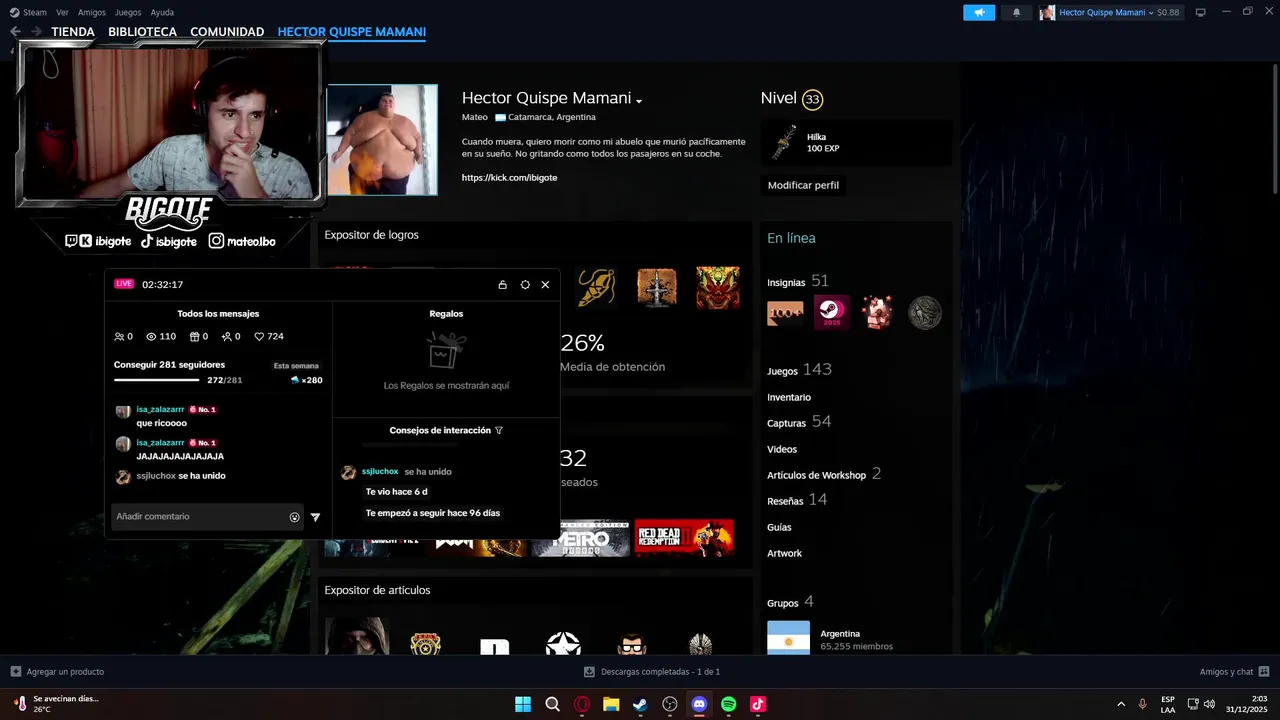Open the Juegos 143 link

coord(799,370)
